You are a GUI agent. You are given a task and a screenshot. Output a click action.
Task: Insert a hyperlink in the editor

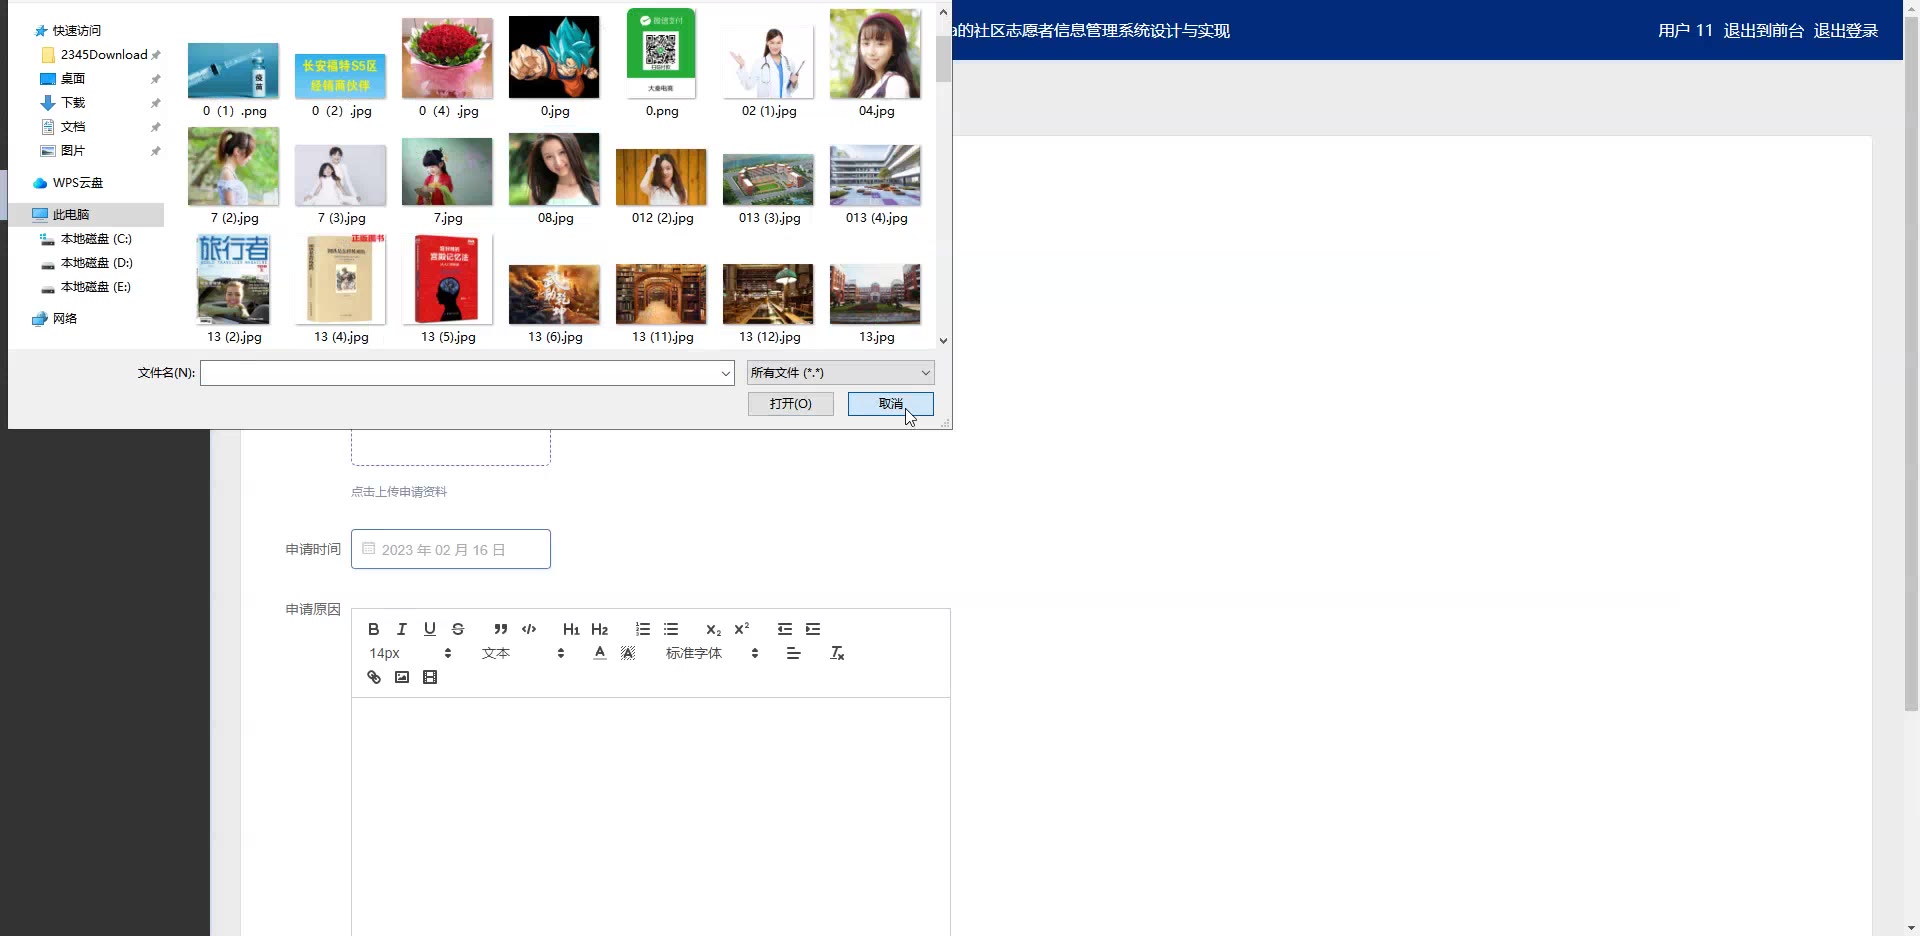coord(373,677)
